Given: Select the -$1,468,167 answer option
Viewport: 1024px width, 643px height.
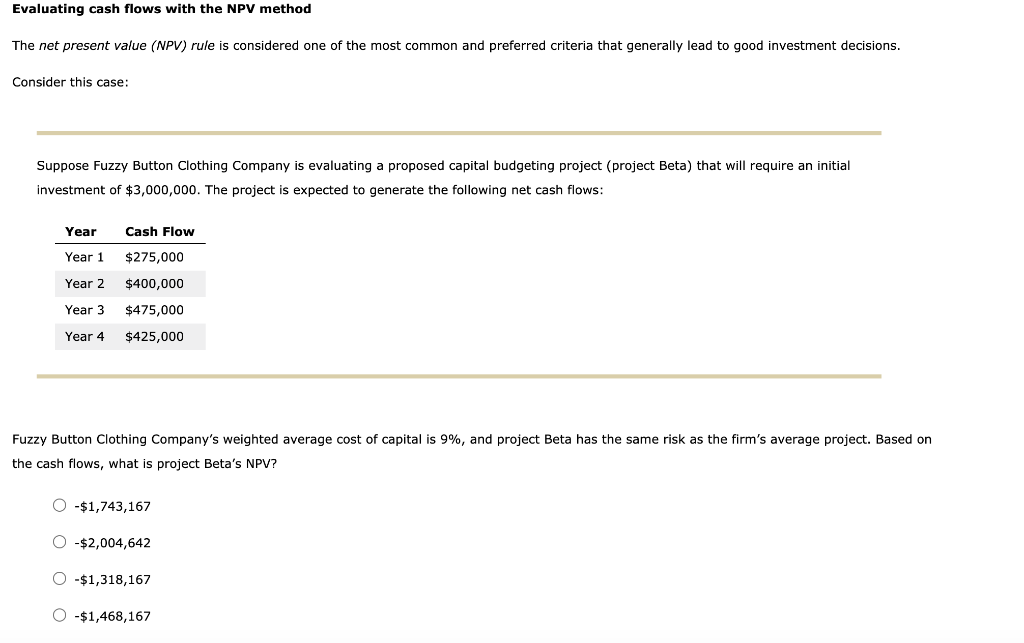Looking at the screenshot, I should pyautogui.click(x=60, y=615).
